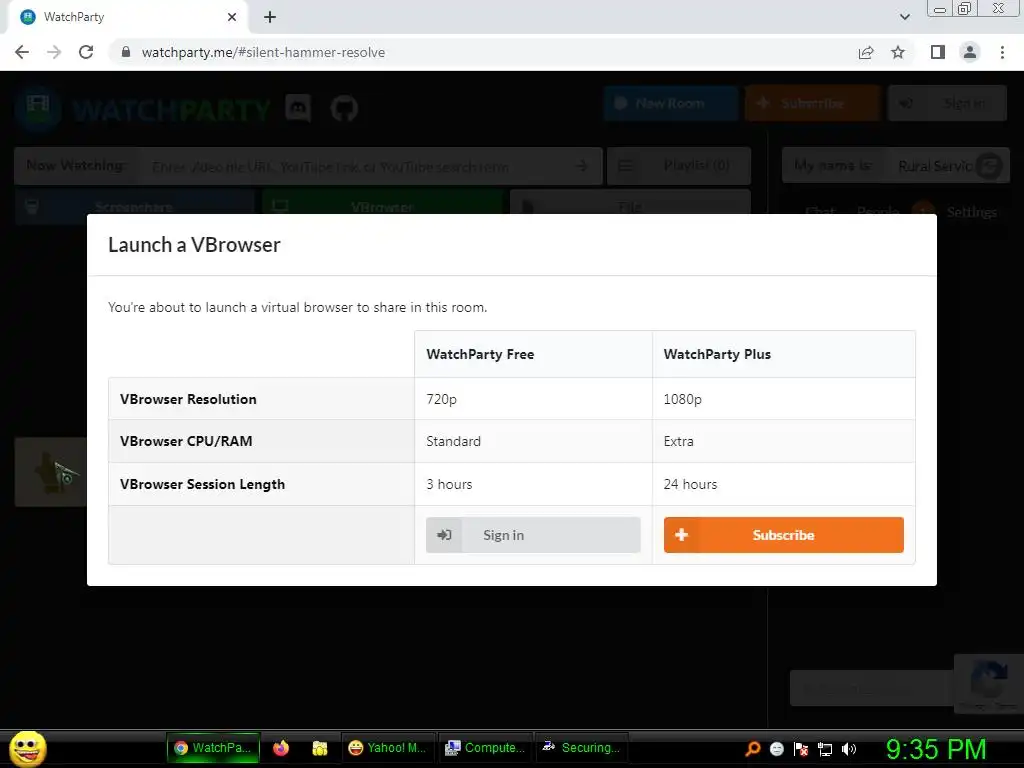1024x768 pixels.
Task: Click the smiley face start button
Action: (28, 748)
